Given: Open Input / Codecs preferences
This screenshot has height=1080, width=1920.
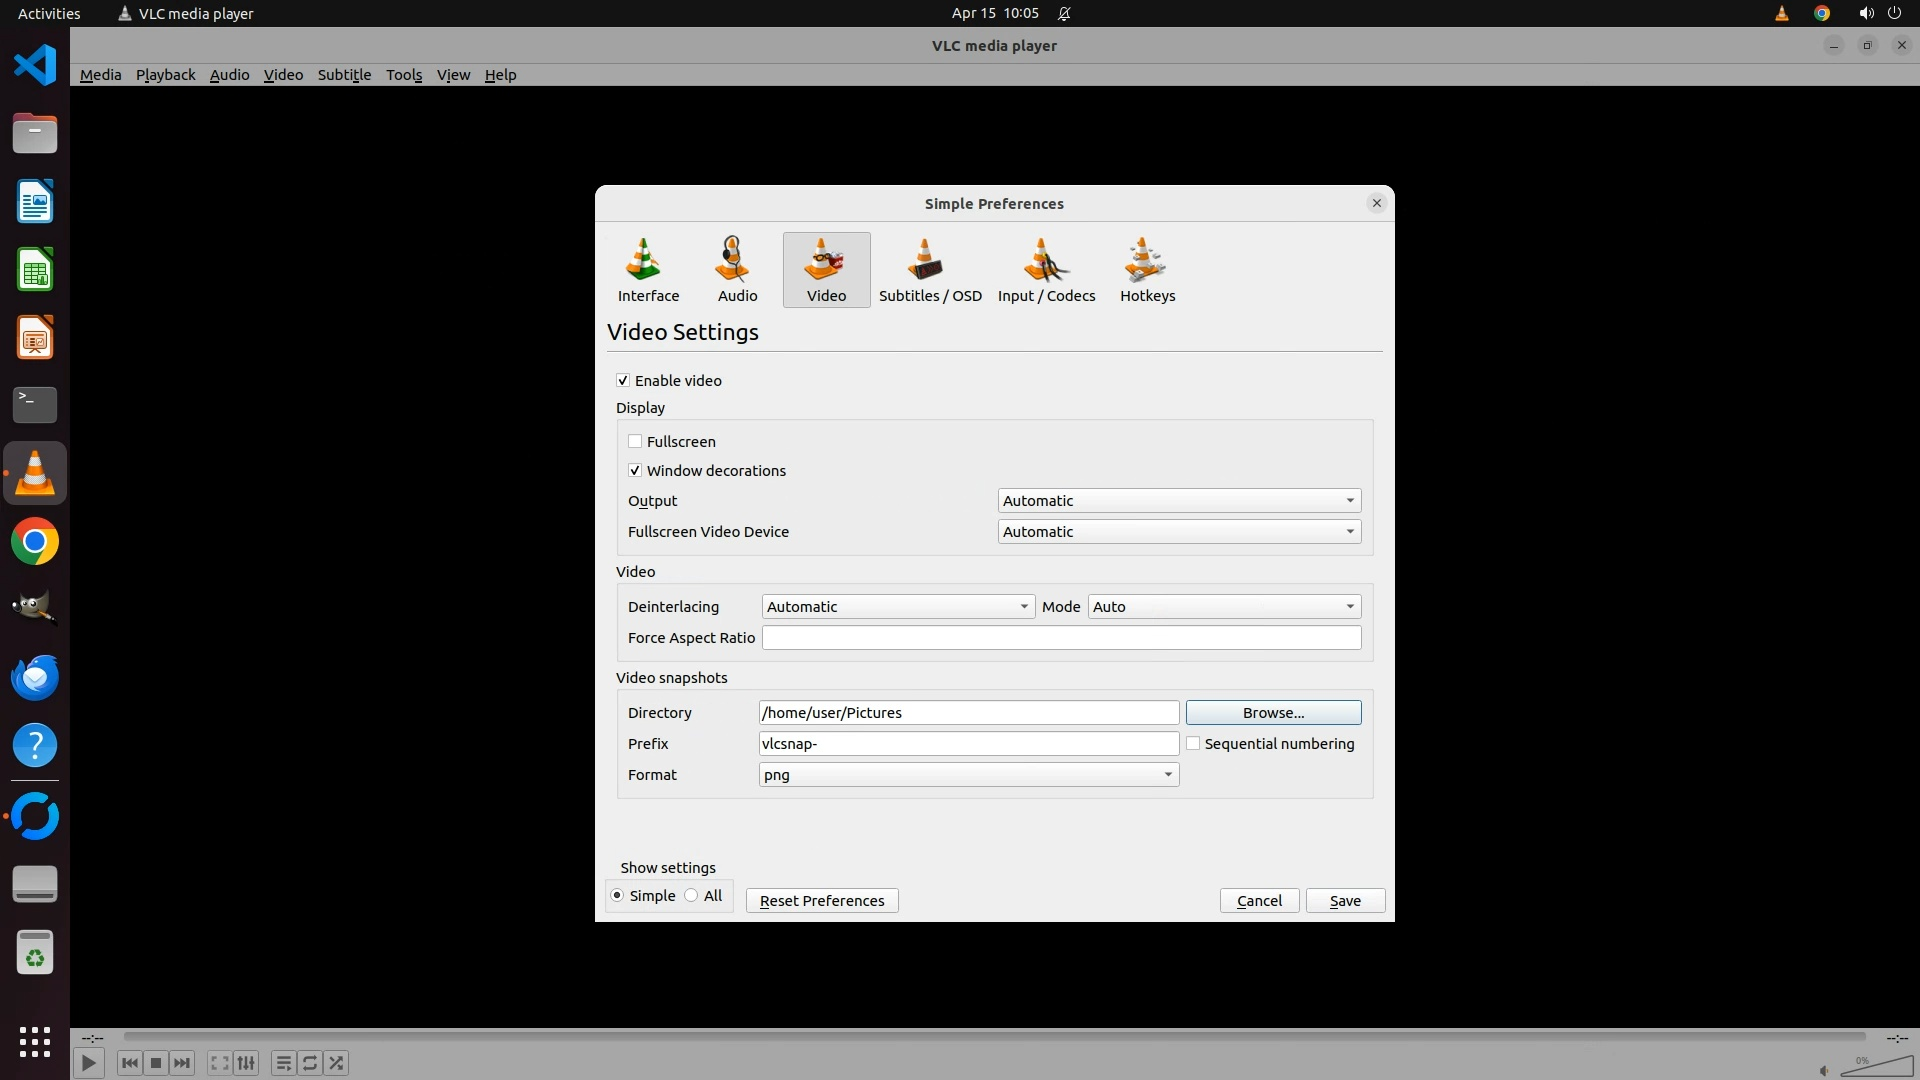Looking at the screenshot, I should pos(1046,270).
